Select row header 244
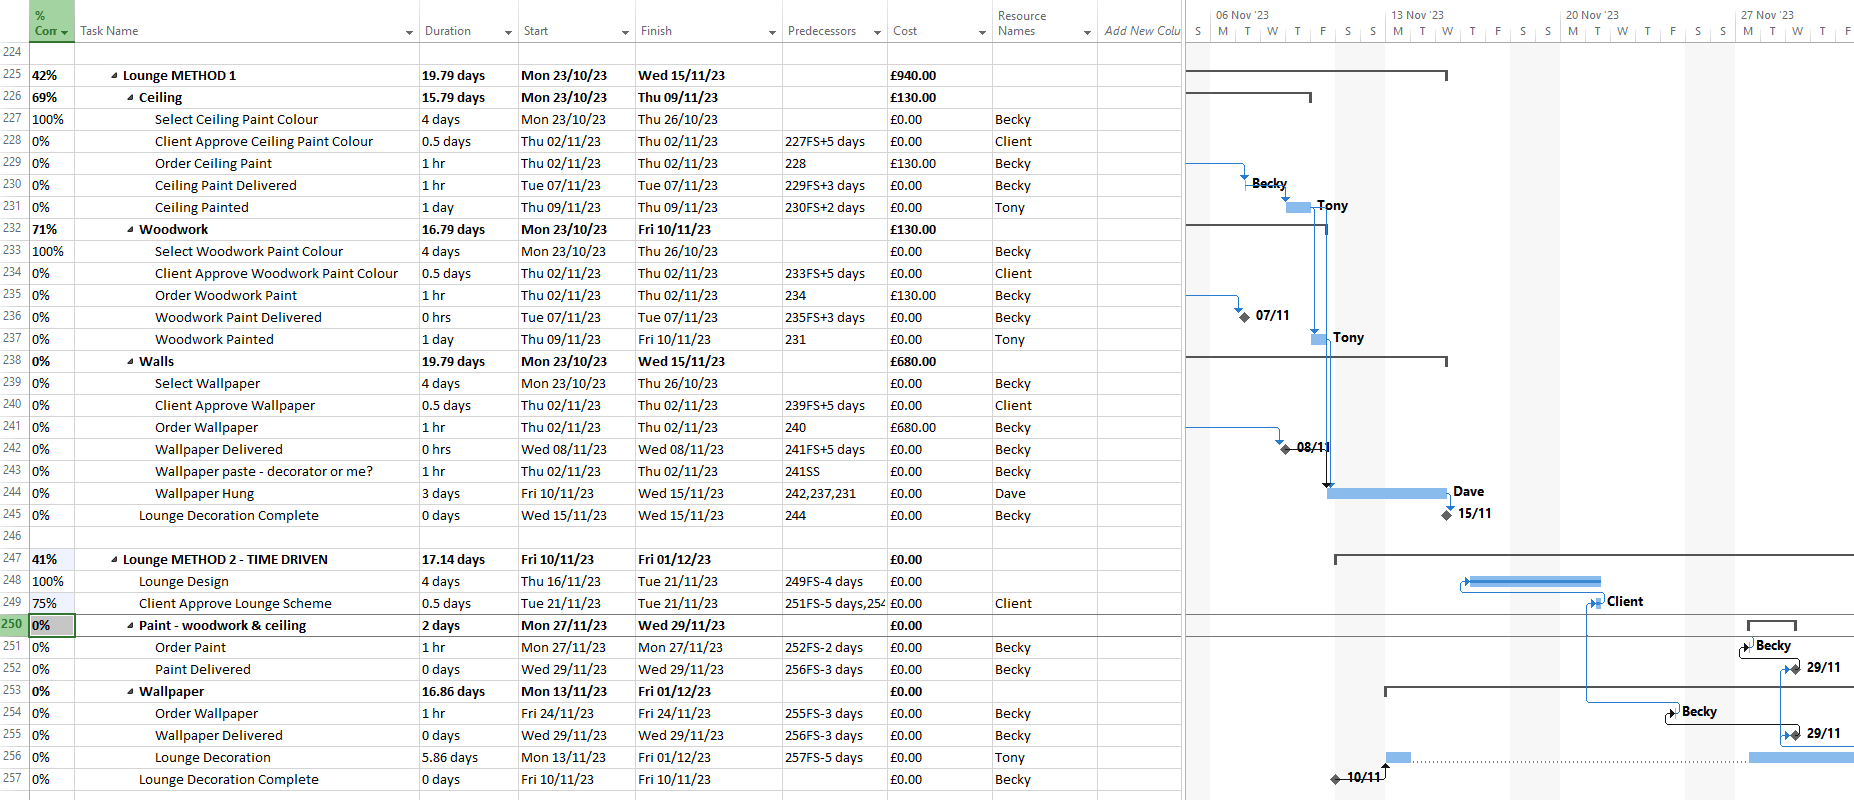 point(13,492)
